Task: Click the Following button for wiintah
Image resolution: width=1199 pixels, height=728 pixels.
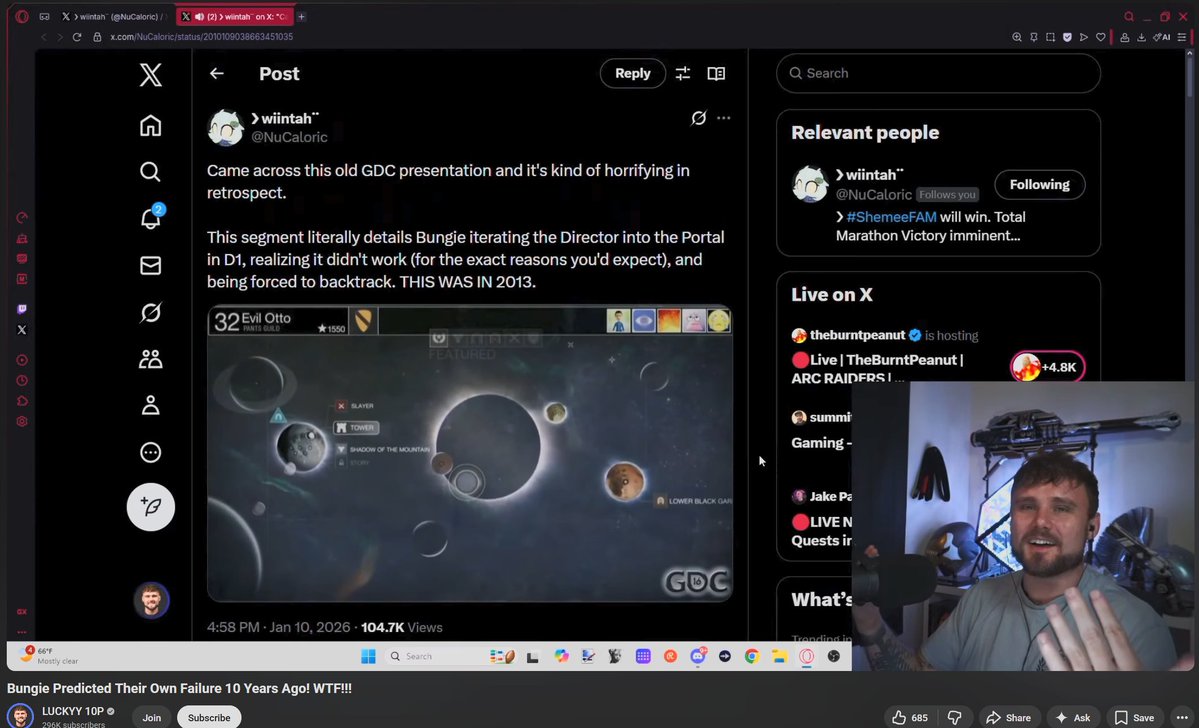Action: pyautogui.click(x=1039, y=184)
